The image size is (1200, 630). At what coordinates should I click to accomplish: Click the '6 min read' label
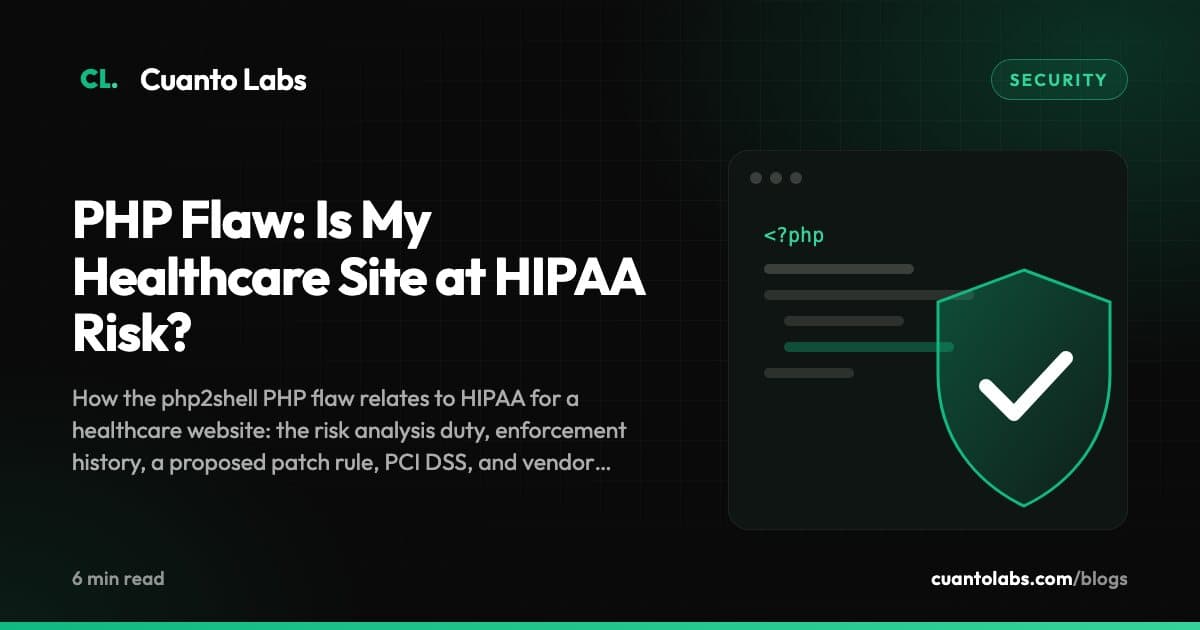(118, 578)
